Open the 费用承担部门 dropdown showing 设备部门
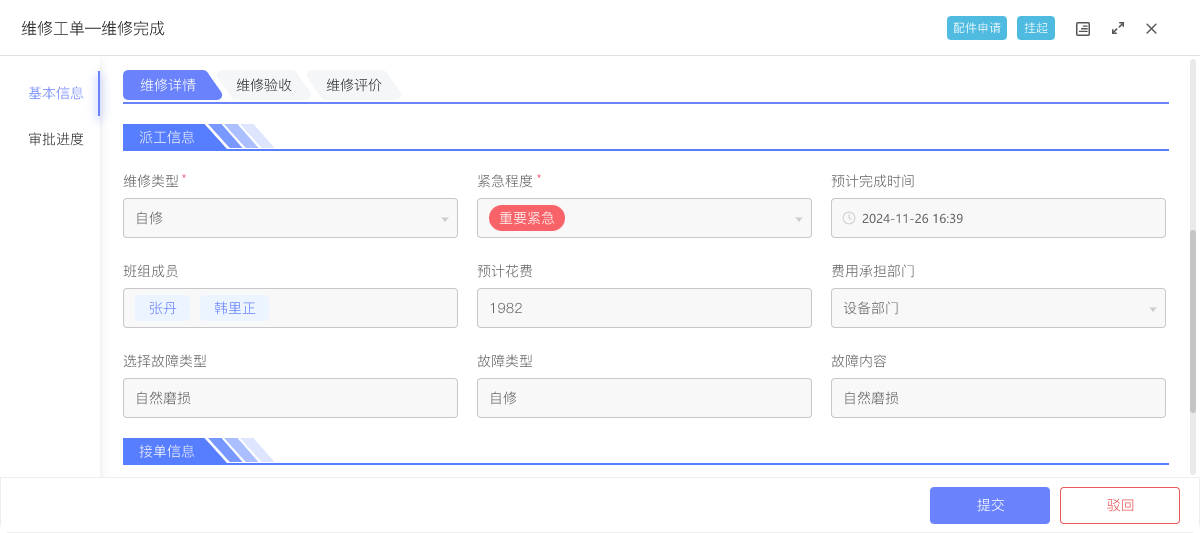1200x533 pixels. coord(998,308)
